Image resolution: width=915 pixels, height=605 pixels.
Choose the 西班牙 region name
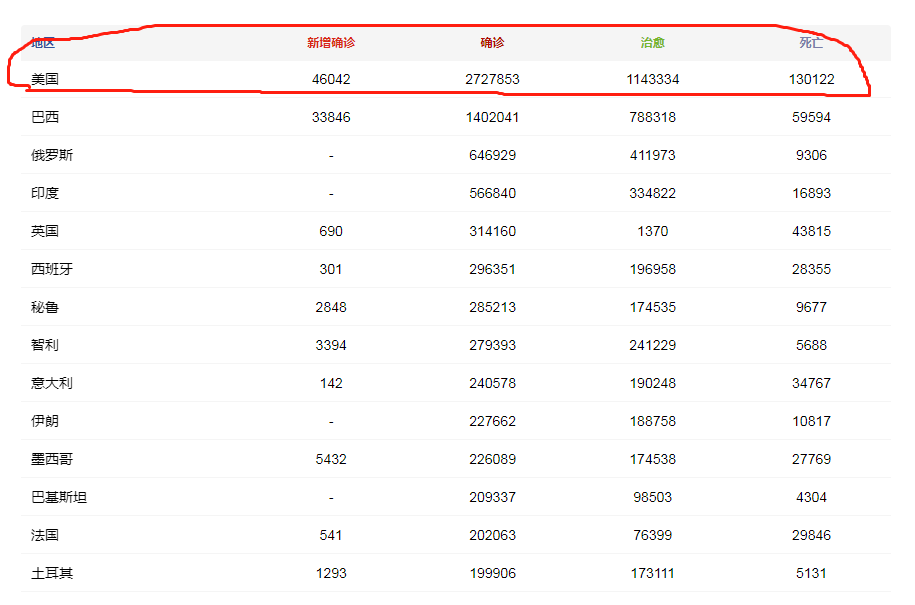coord(52,269)
